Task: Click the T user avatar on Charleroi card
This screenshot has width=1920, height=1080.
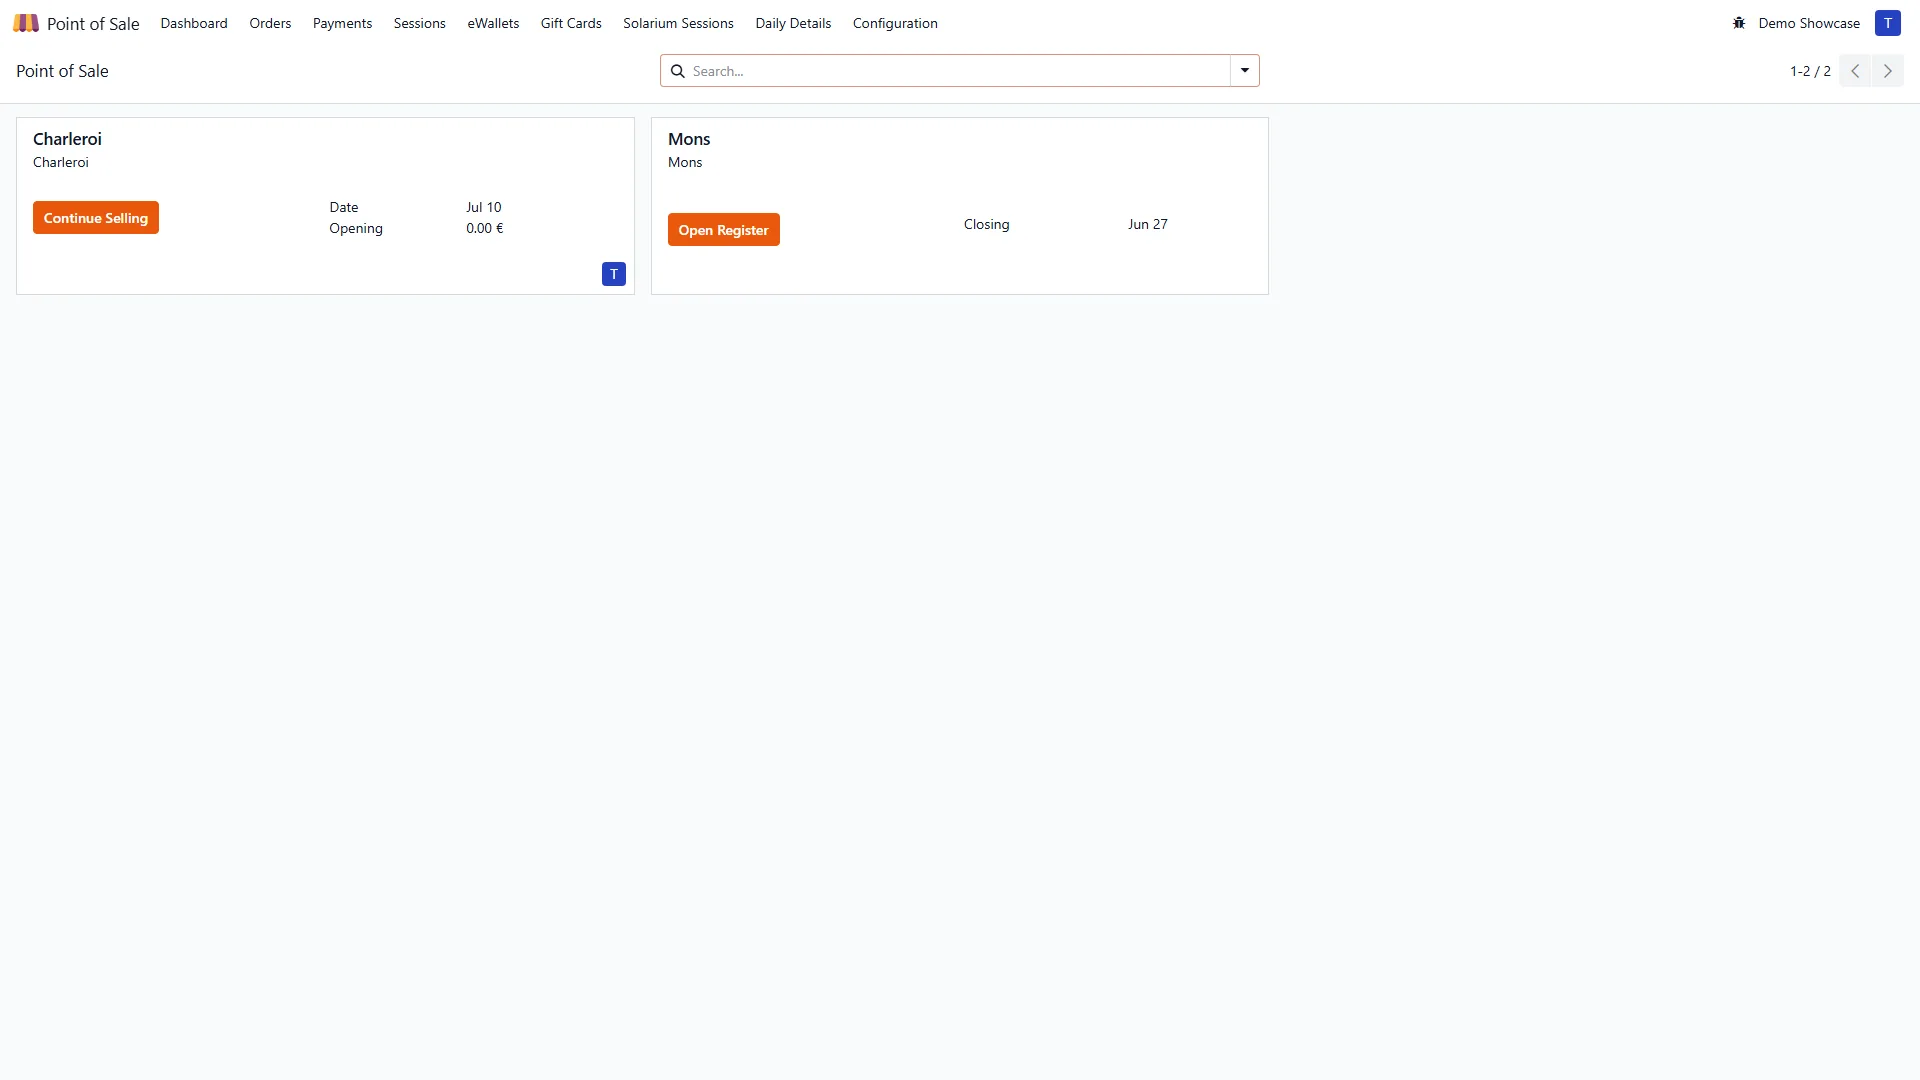Action: [614, 274]
